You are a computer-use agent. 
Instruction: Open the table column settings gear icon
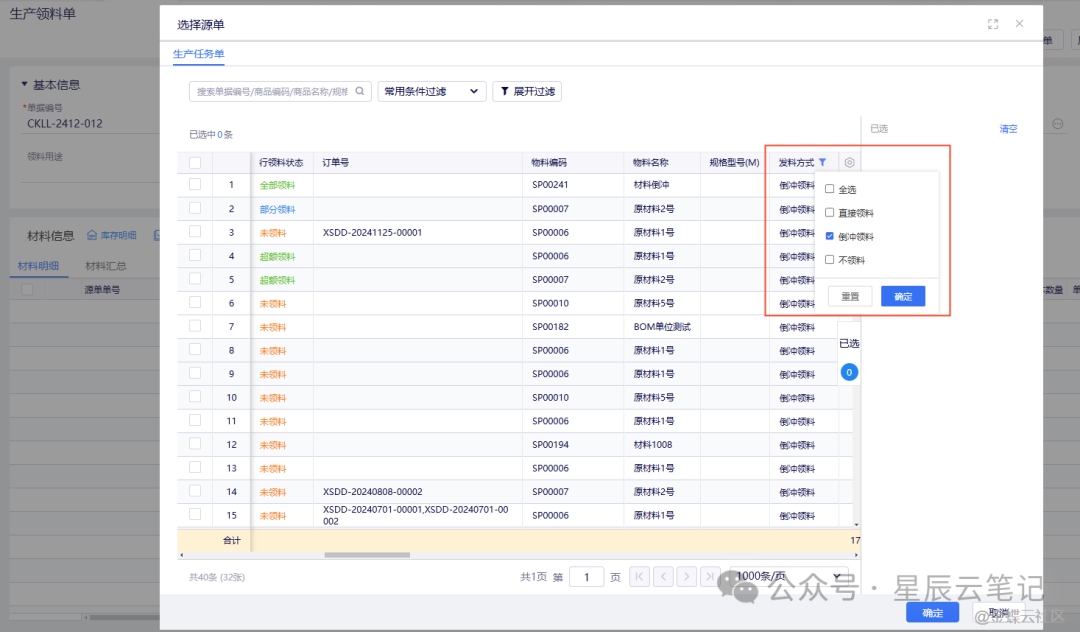click(849, 162)
